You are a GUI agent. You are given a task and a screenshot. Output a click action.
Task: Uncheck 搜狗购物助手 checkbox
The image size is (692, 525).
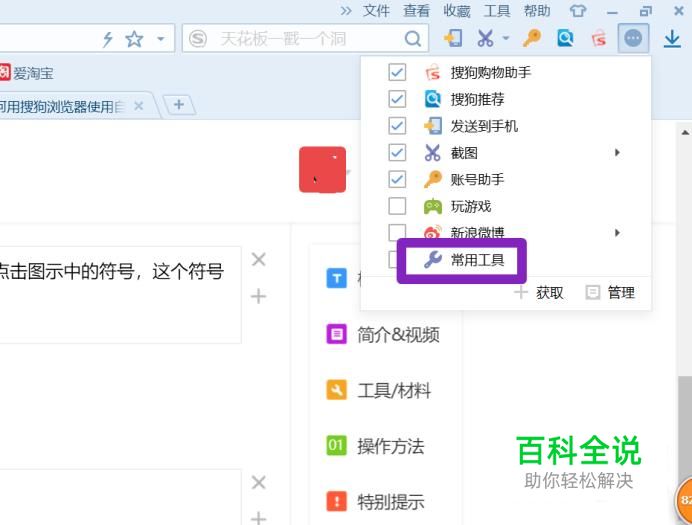397,72
